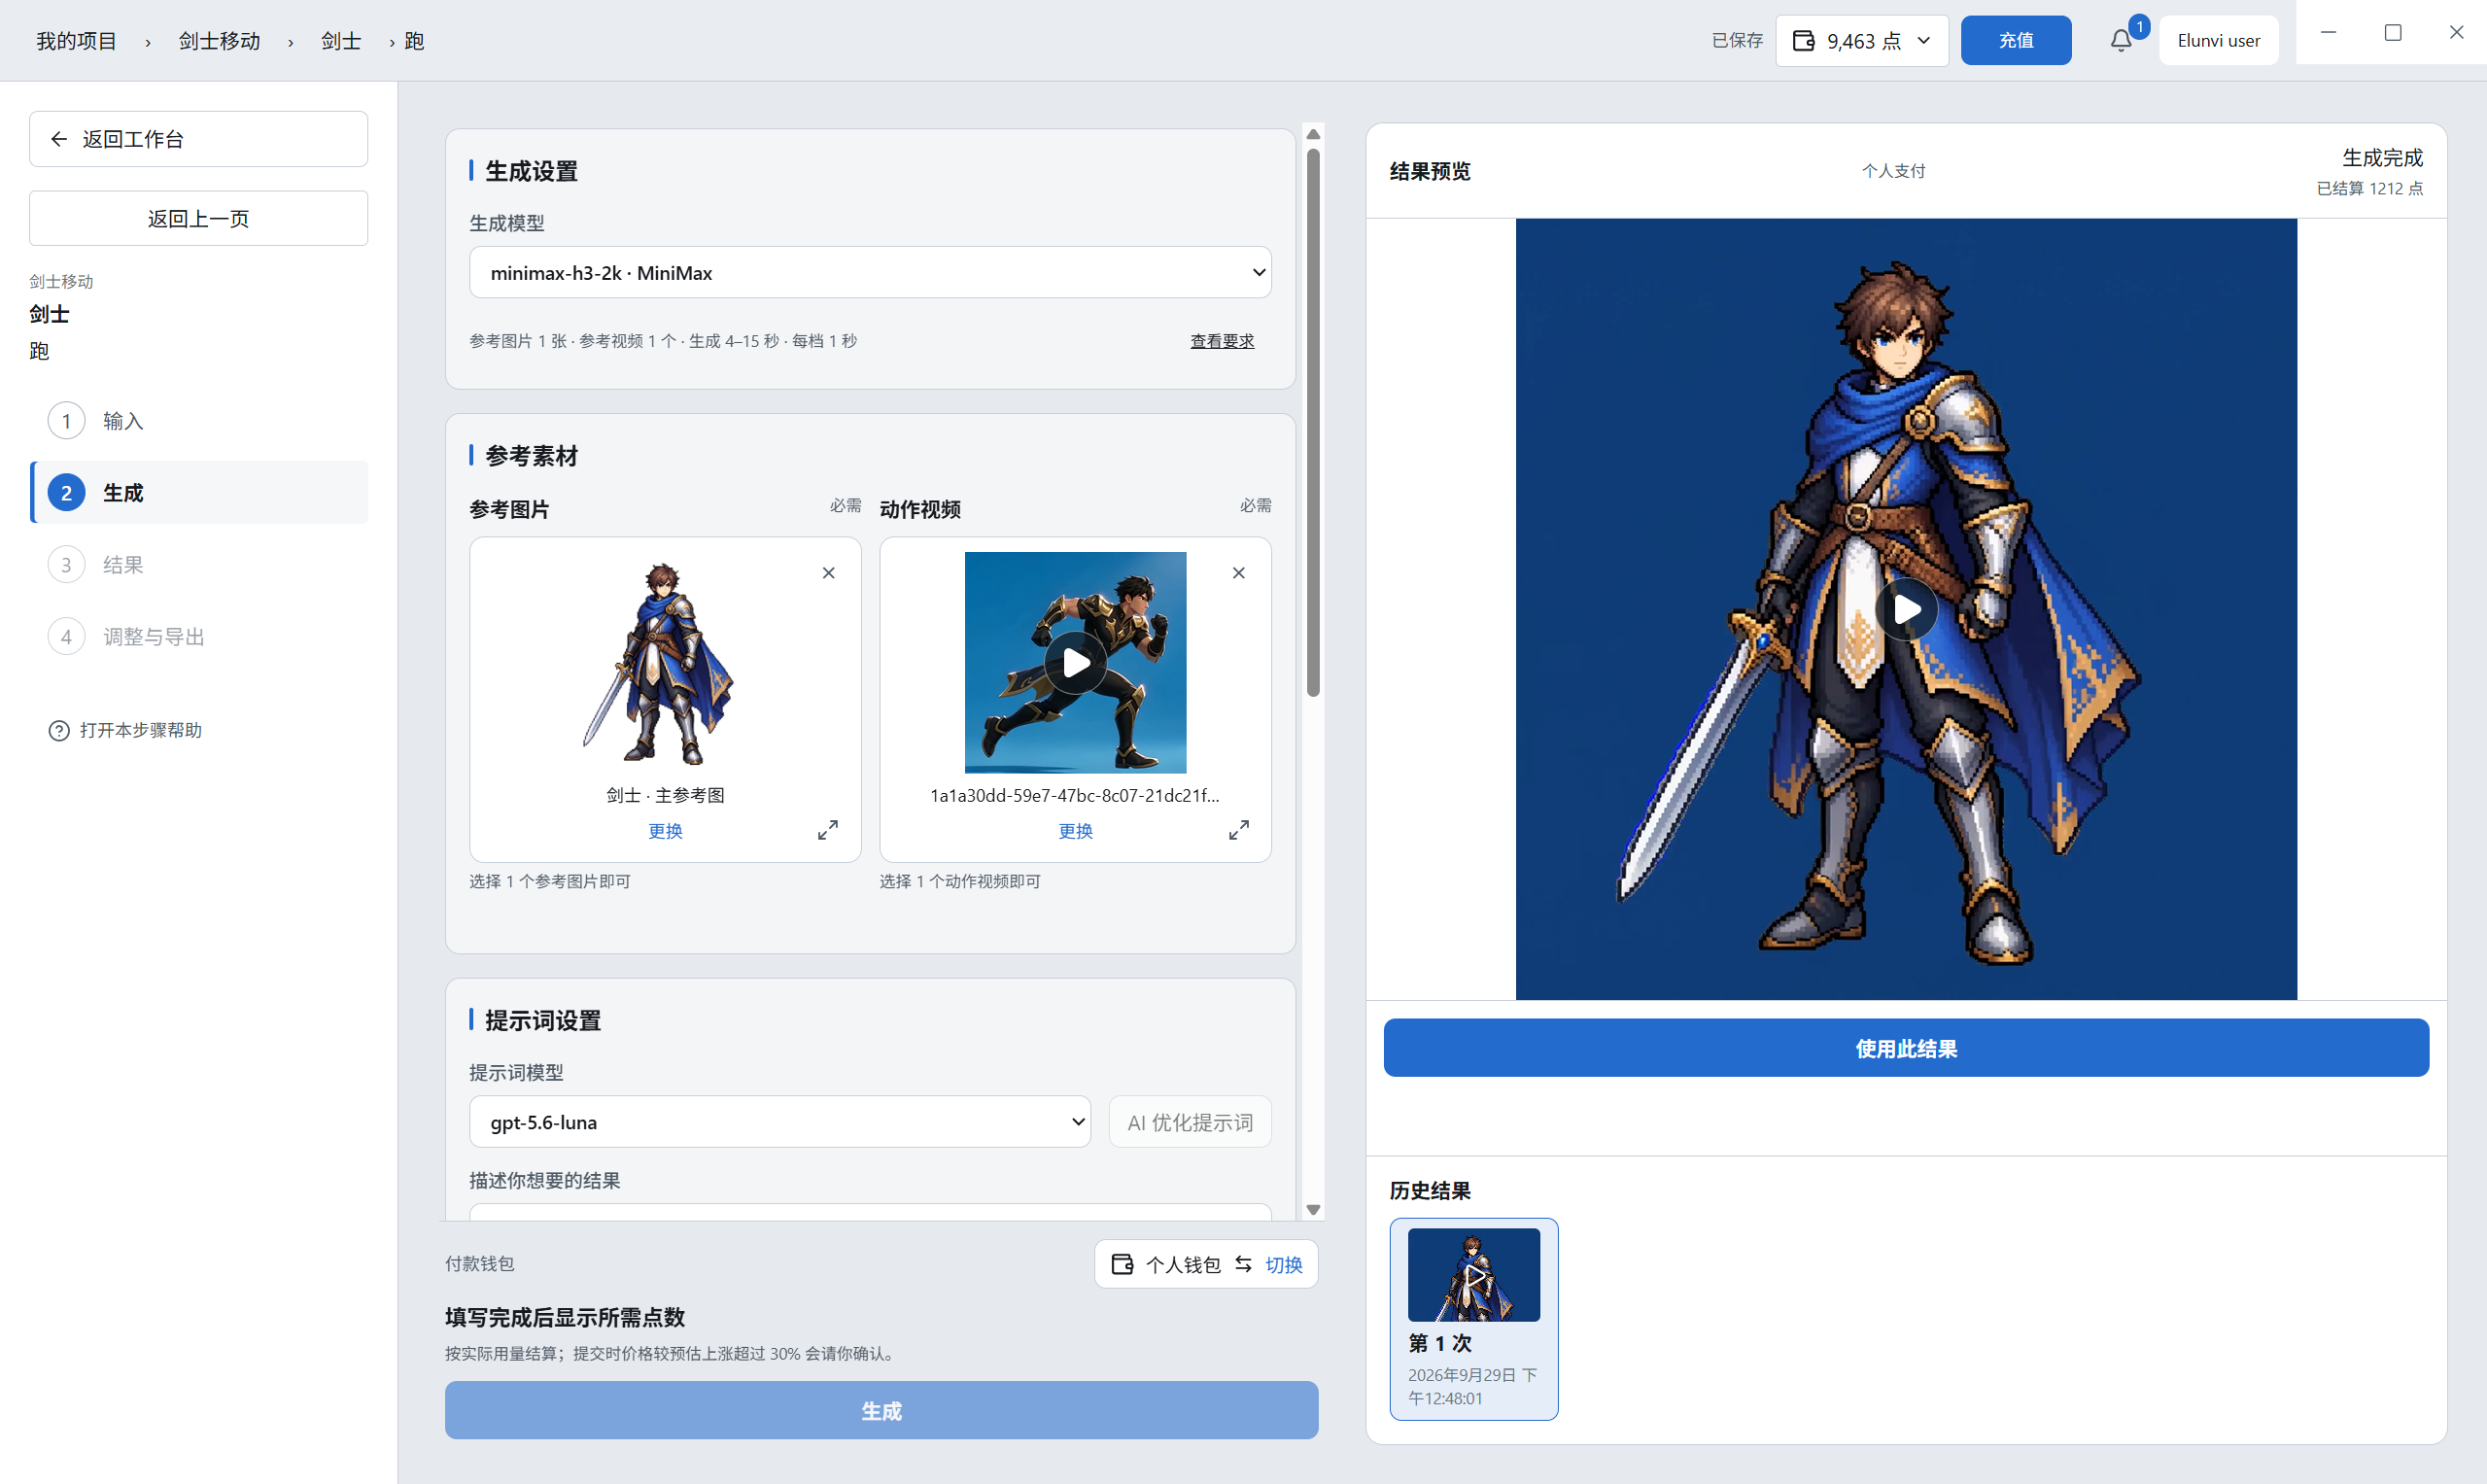Screen dimensions: 2487x1484
Task: Click the 个人钱包 wallet icon
Action: coord(1122,1264)
